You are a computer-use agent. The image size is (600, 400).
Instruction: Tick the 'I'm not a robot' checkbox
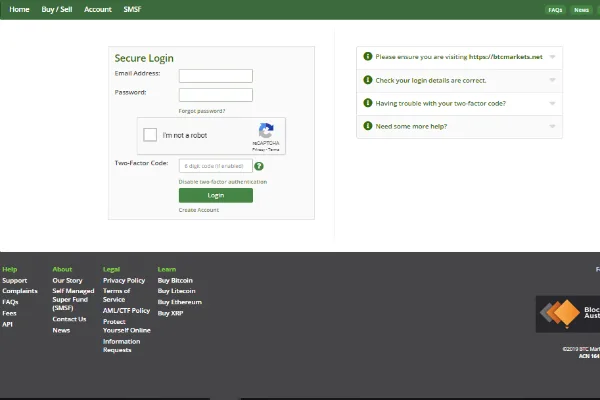click(150, 135)
